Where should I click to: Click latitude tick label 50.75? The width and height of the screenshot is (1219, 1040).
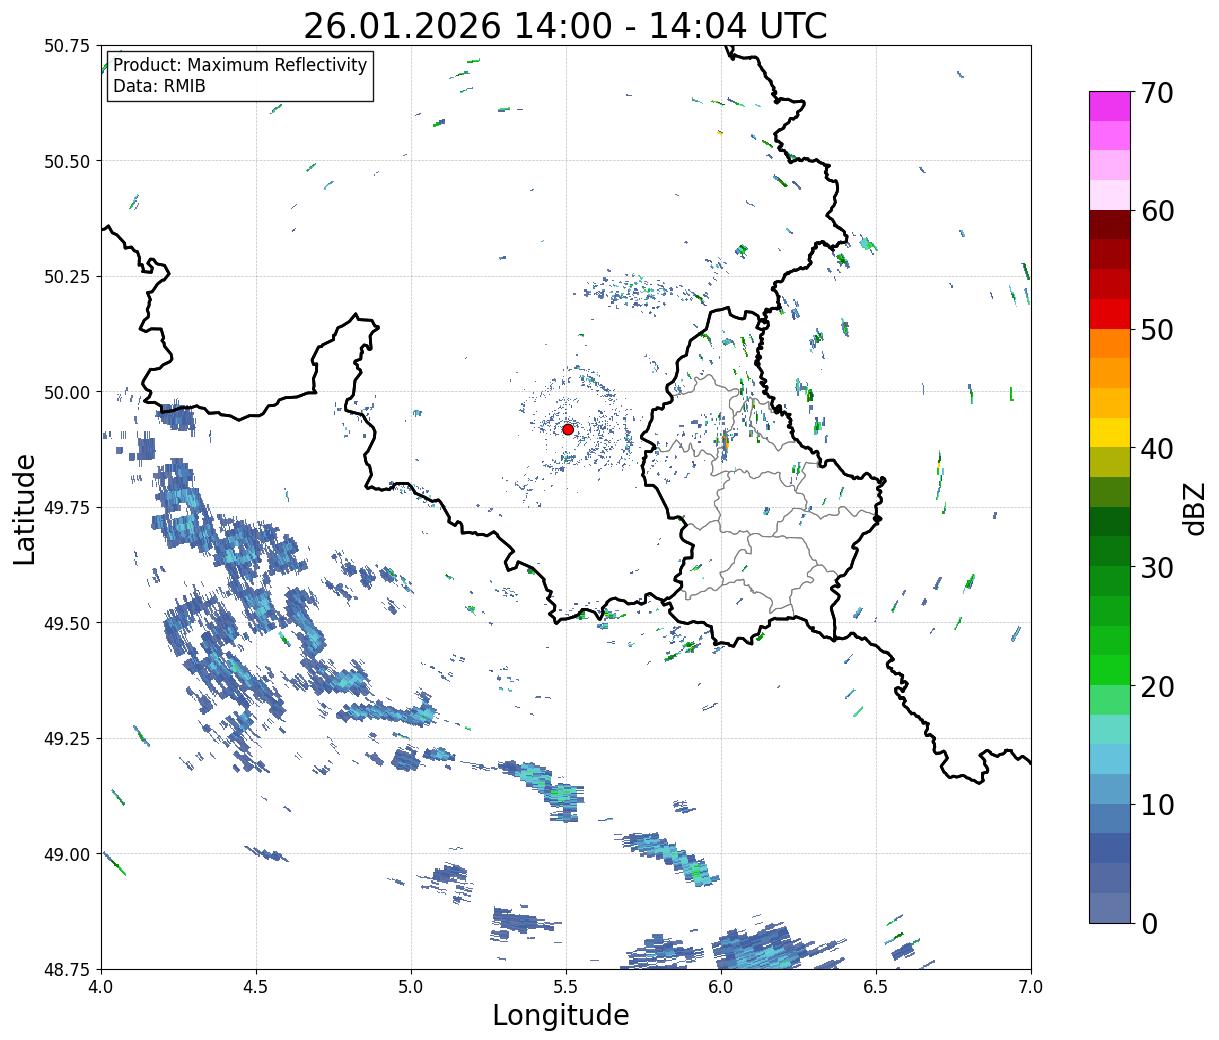[x=67, y=46]
